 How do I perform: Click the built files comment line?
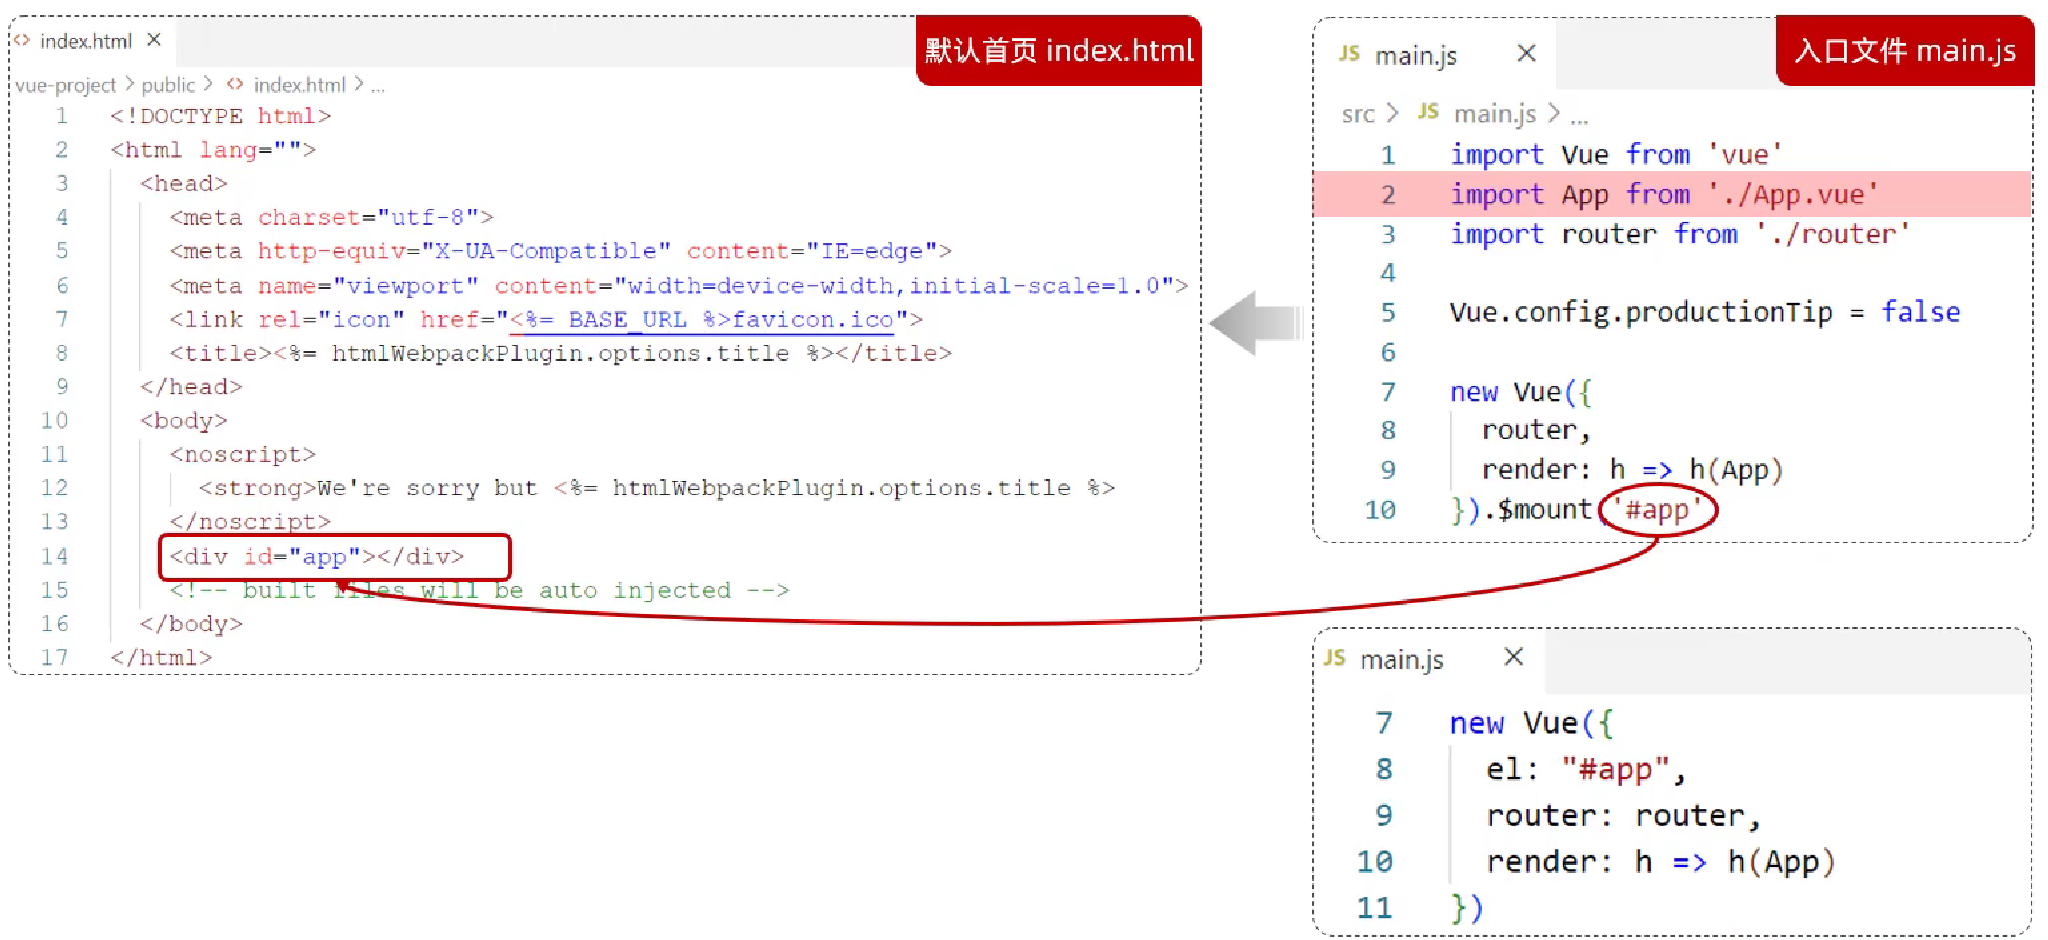[479, 591]
